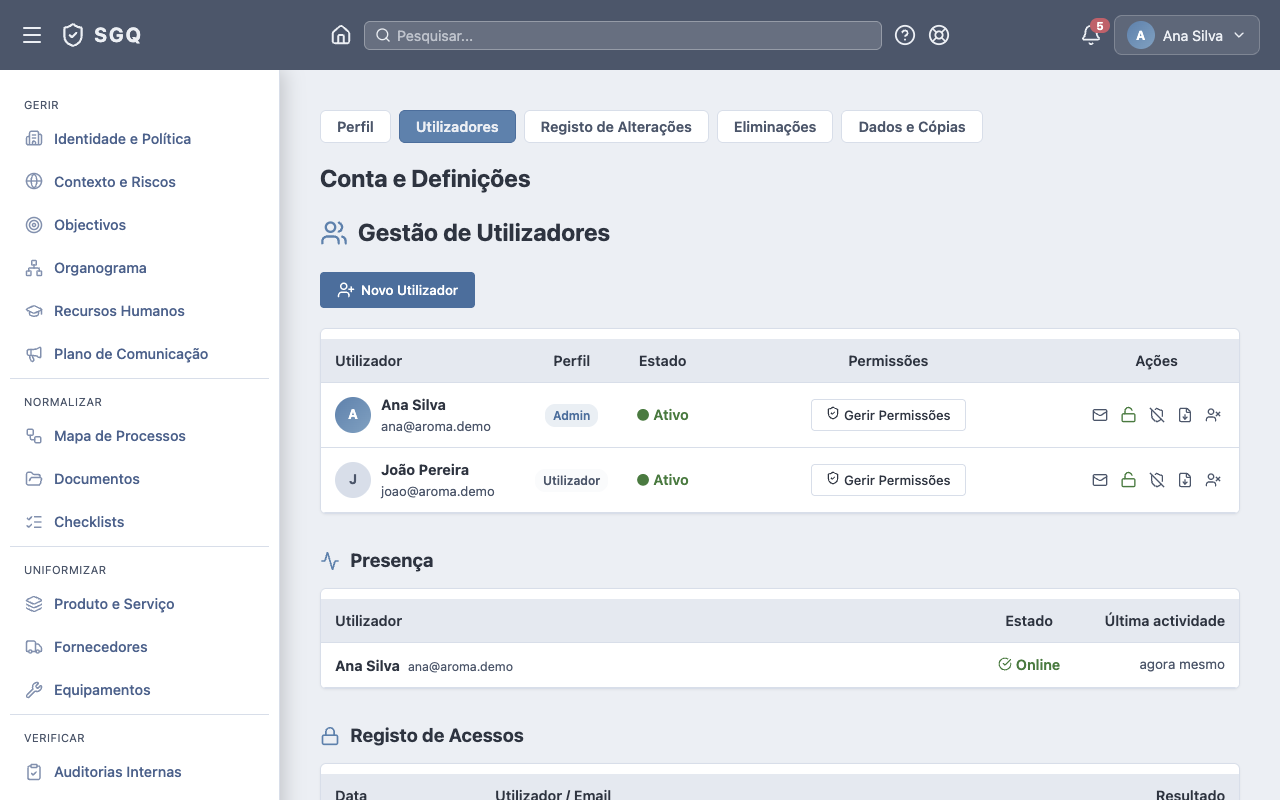Click Ana Silva's avatar in the users table
The height and width of the screenshot is (800, 1280).
coord(353,415)
